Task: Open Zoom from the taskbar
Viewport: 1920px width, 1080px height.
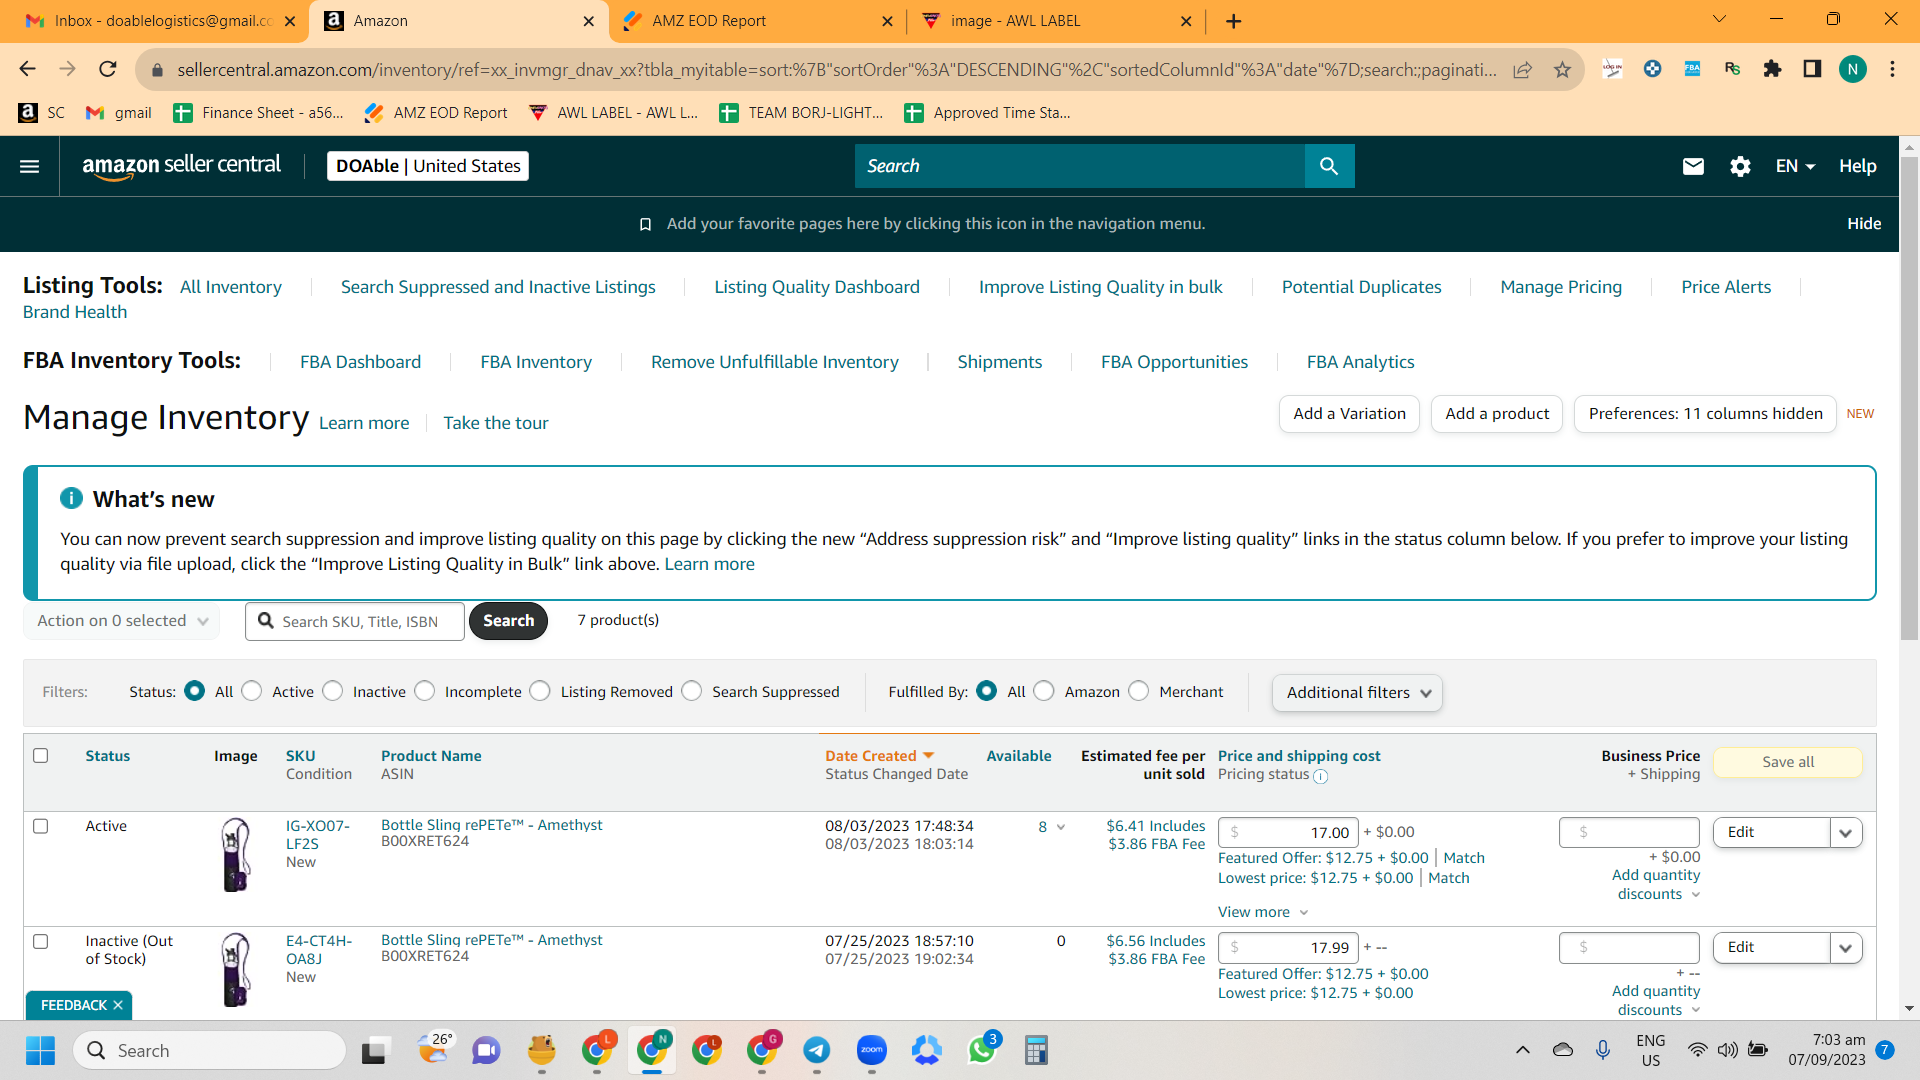Action: [872, 1050]
